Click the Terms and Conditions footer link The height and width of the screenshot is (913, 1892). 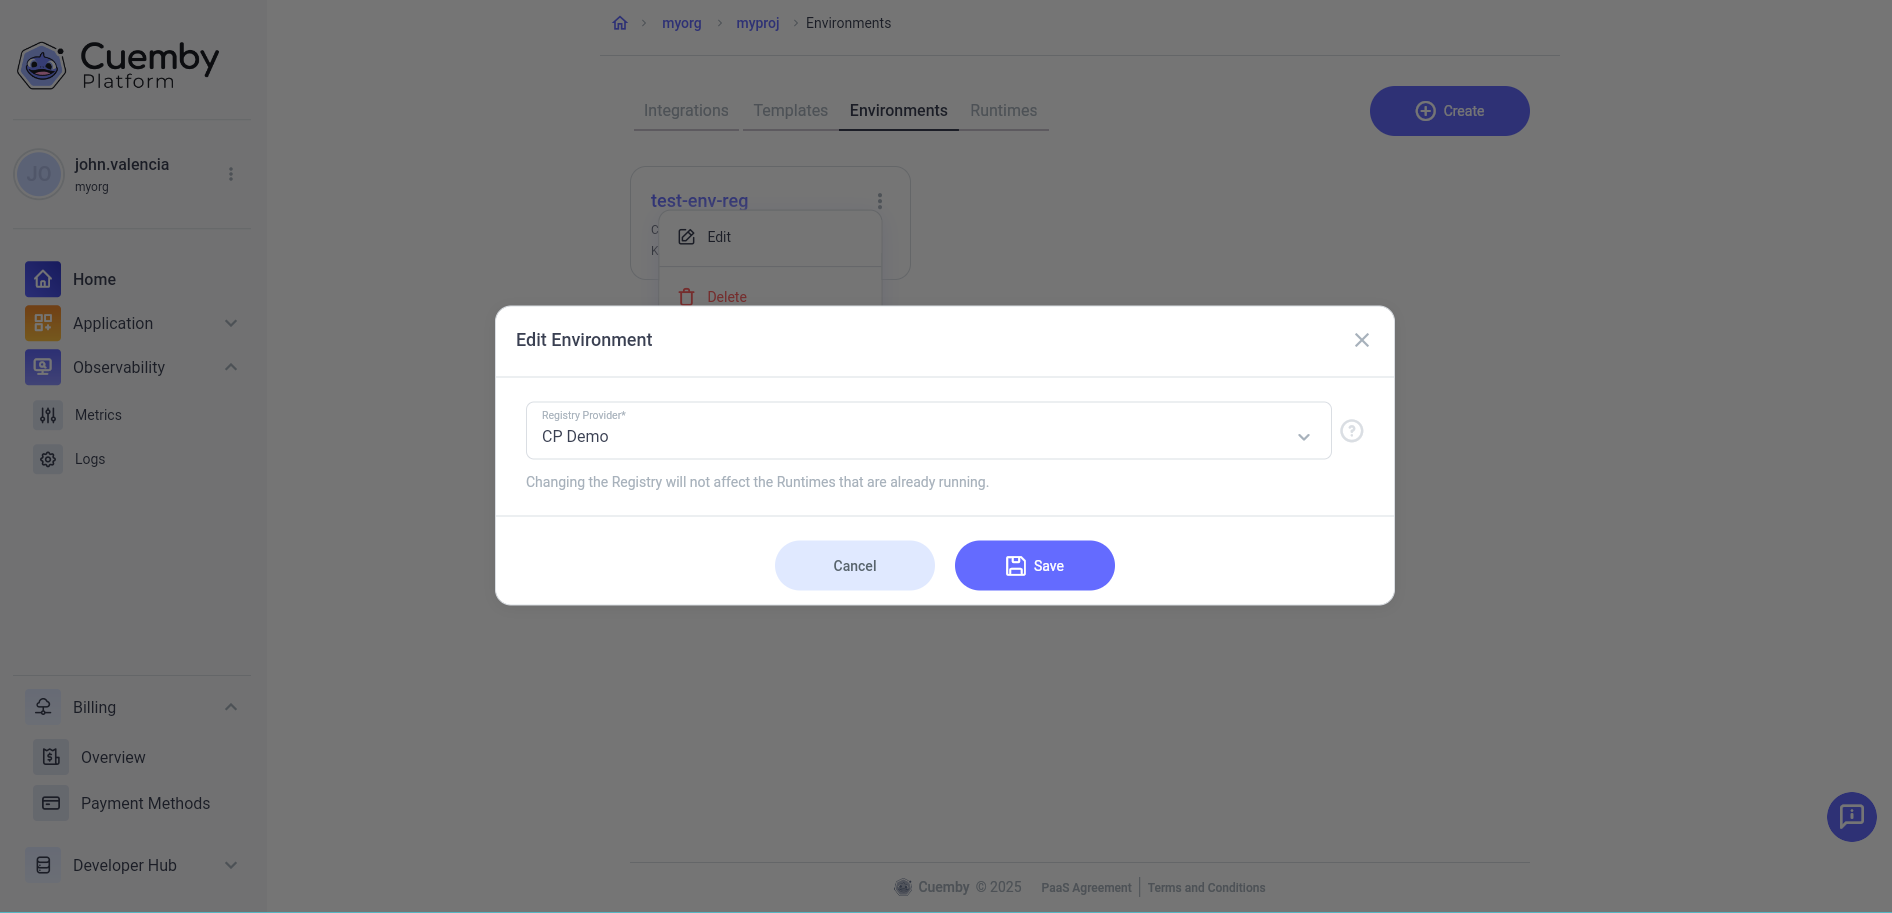pos(1206,887)
